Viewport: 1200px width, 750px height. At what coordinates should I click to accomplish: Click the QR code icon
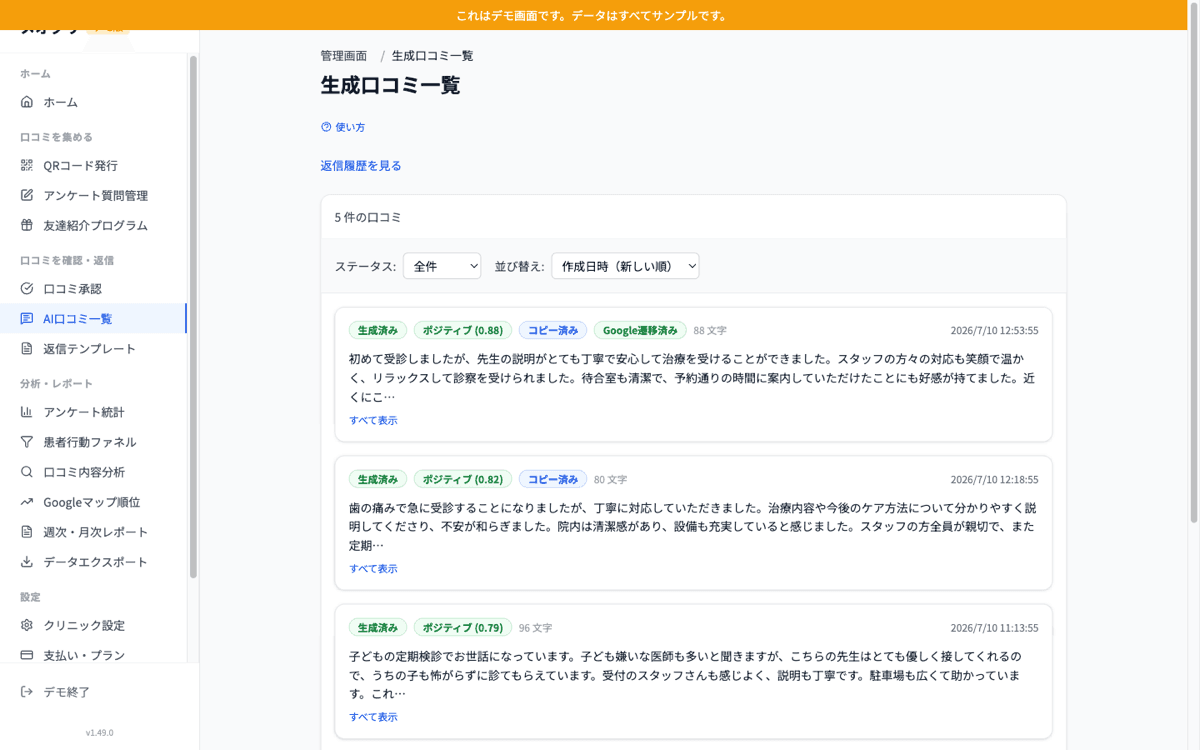click(x=27, y=165)
